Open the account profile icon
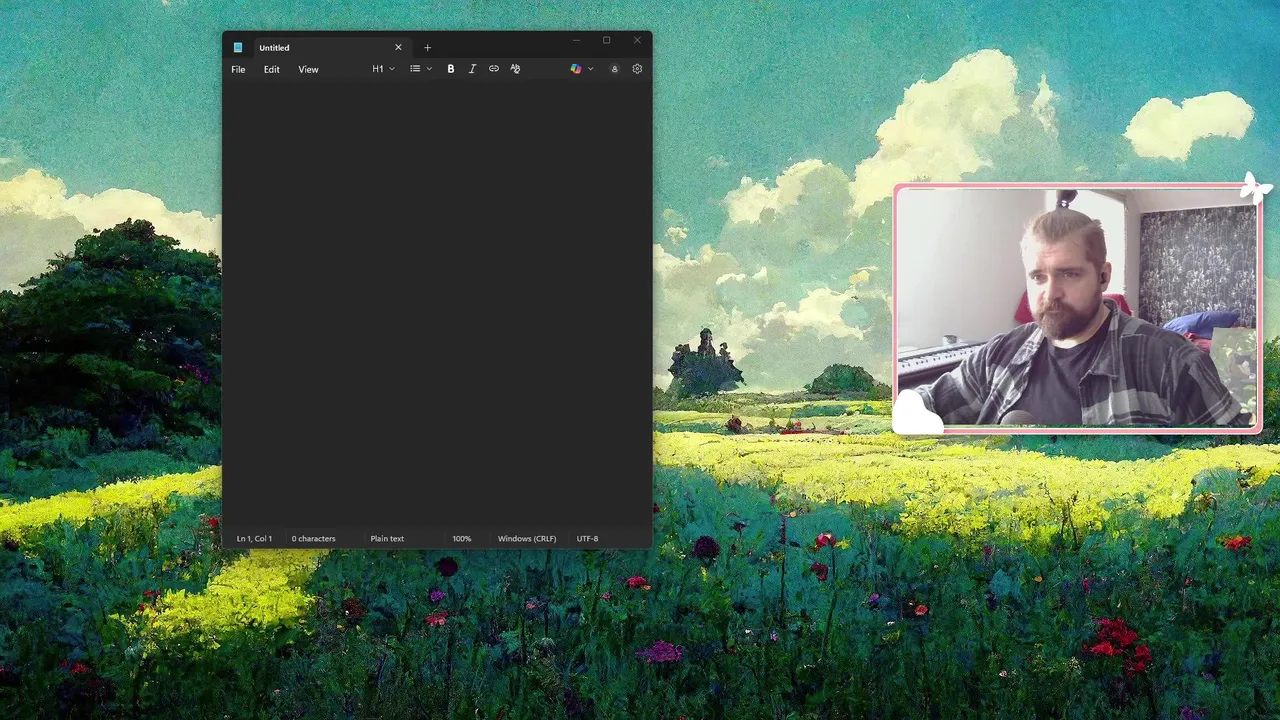1280x720 pixels. (614, 69)
